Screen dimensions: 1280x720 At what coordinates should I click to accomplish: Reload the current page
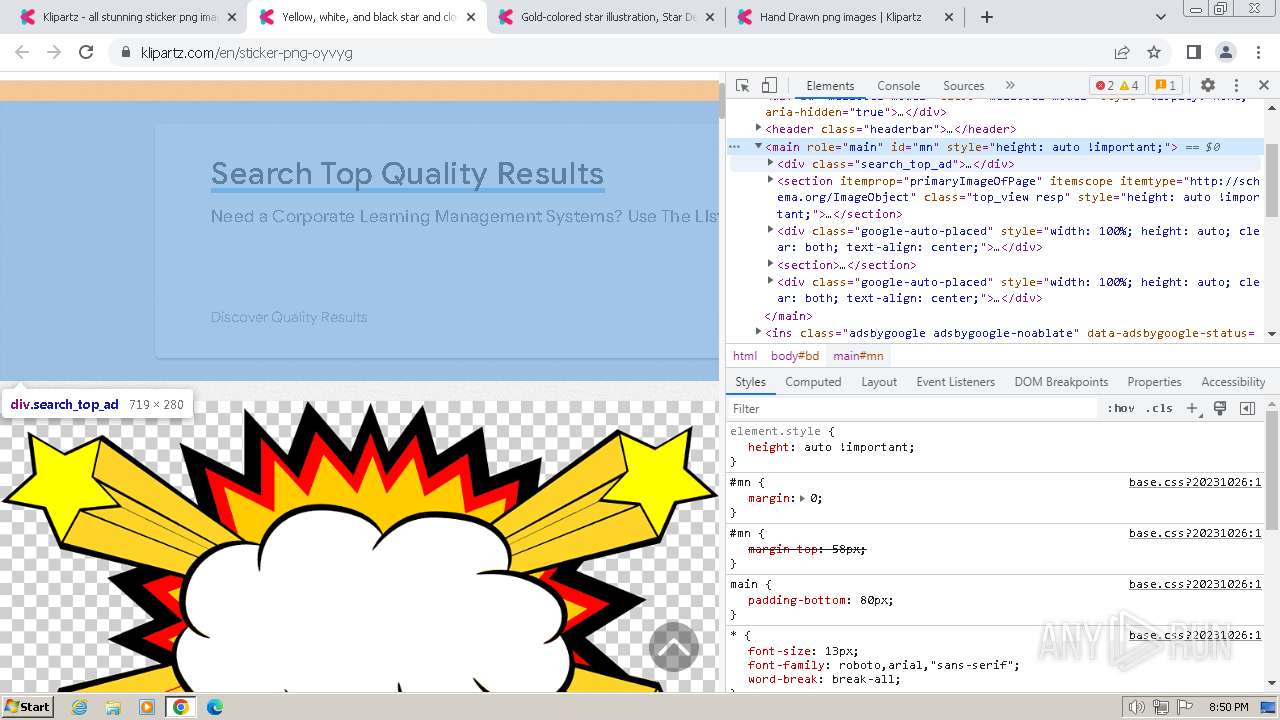pos(86,53)
